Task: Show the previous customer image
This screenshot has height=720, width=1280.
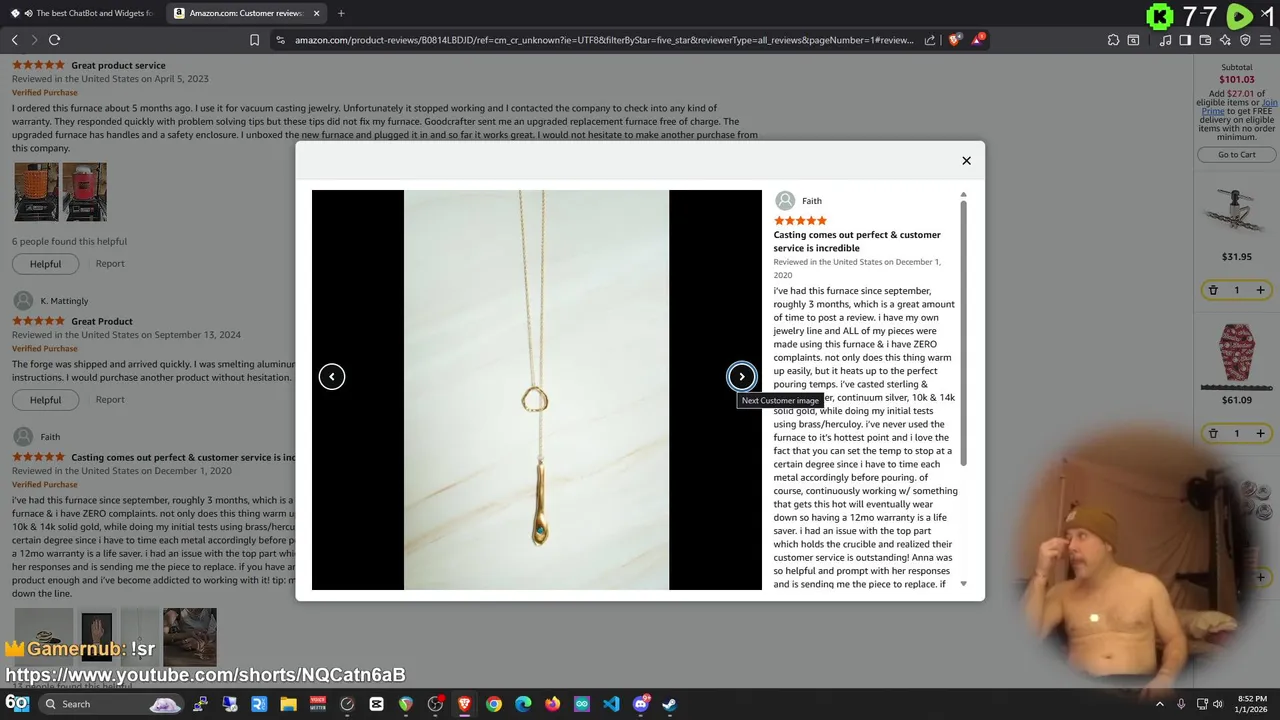Action: click(332, 377)
